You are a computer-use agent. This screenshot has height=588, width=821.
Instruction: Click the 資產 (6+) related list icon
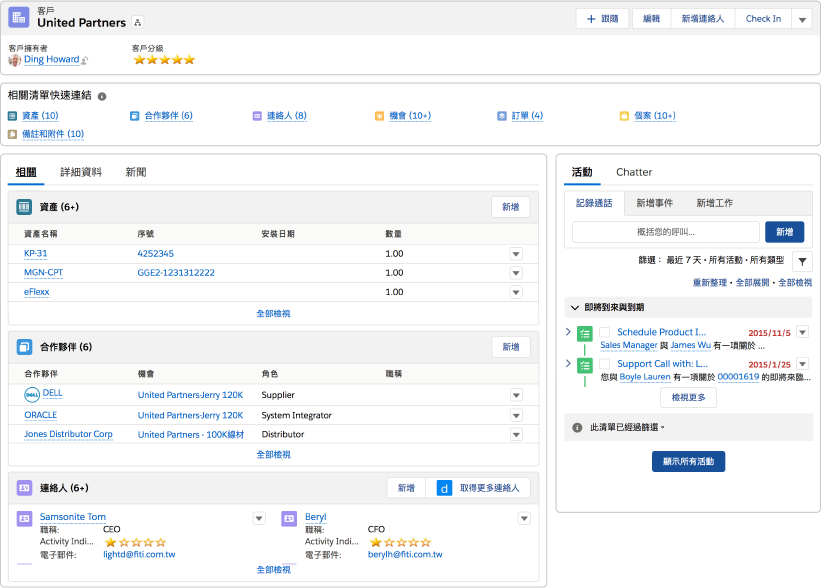click(24, 207)
